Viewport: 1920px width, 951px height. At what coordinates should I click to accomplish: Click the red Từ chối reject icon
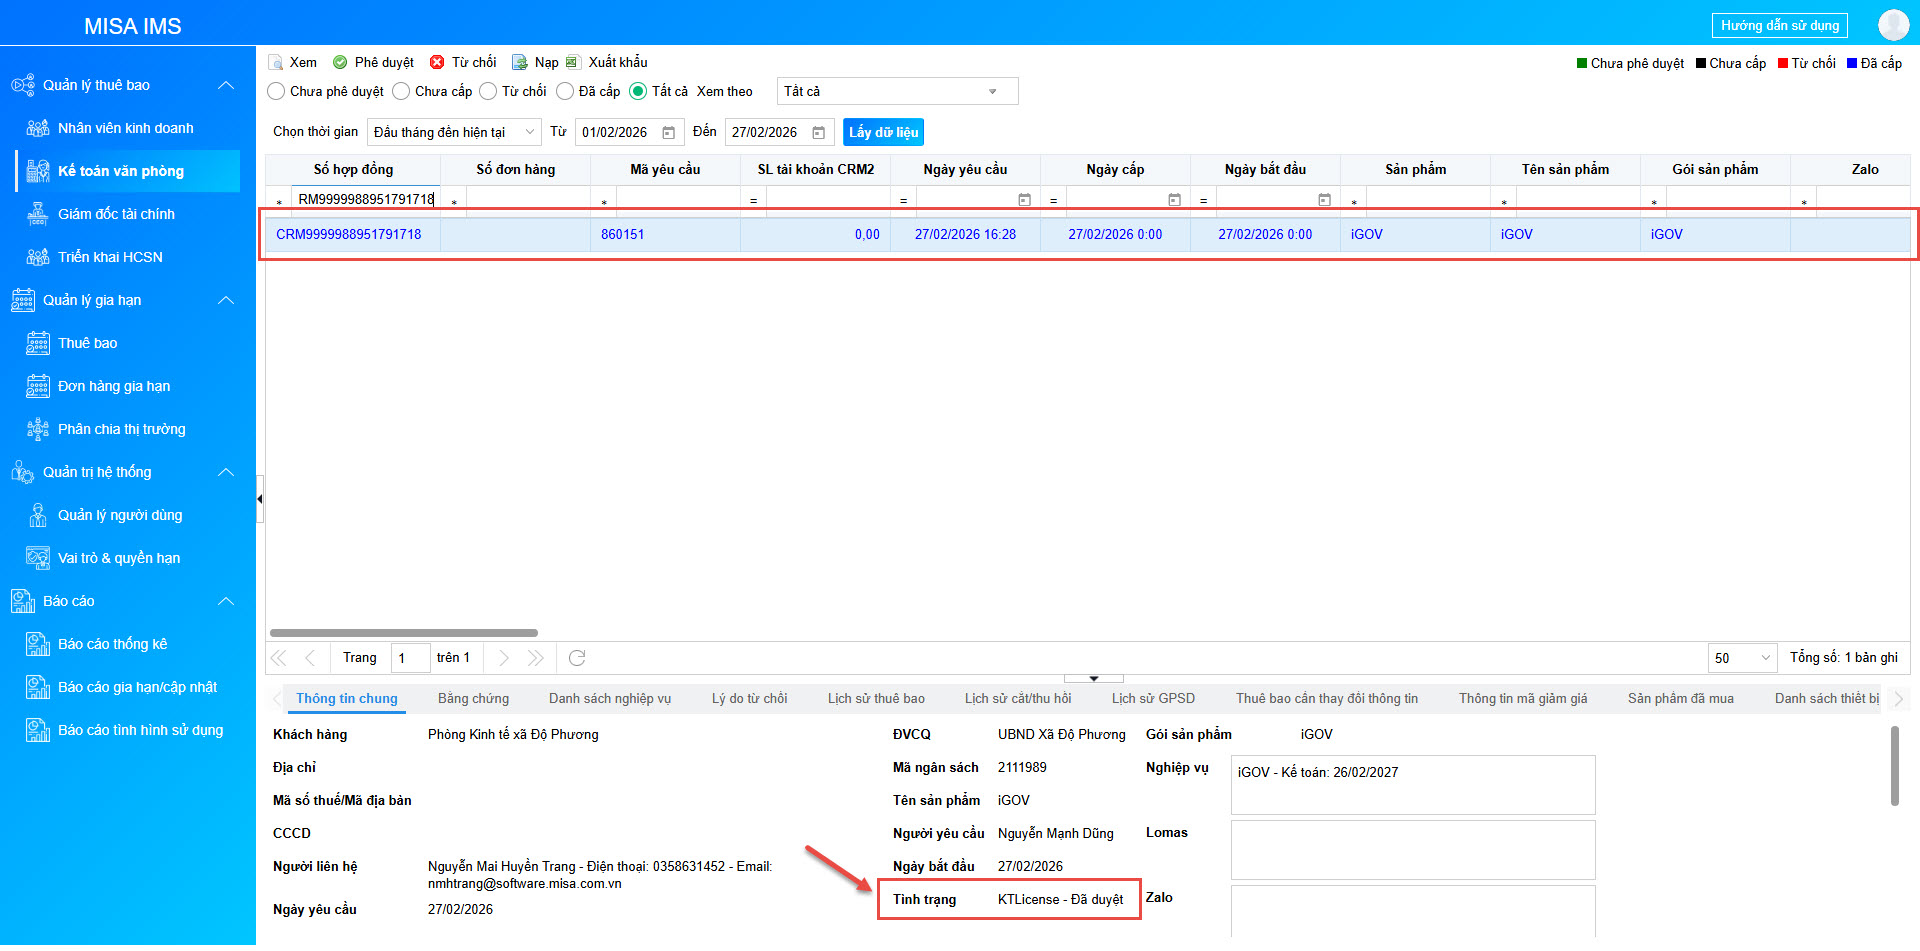tap(437, 63)
